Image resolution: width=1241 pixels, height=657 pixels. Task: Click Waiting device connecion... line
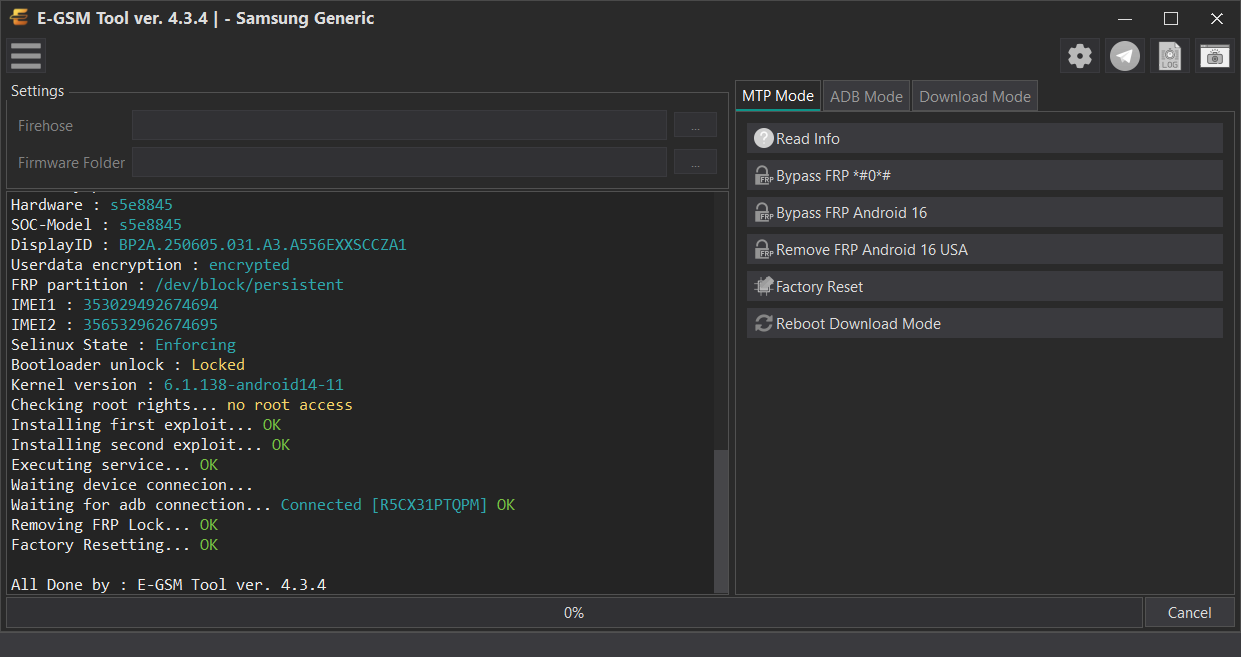pyautogui.click(x=132, y=484)
